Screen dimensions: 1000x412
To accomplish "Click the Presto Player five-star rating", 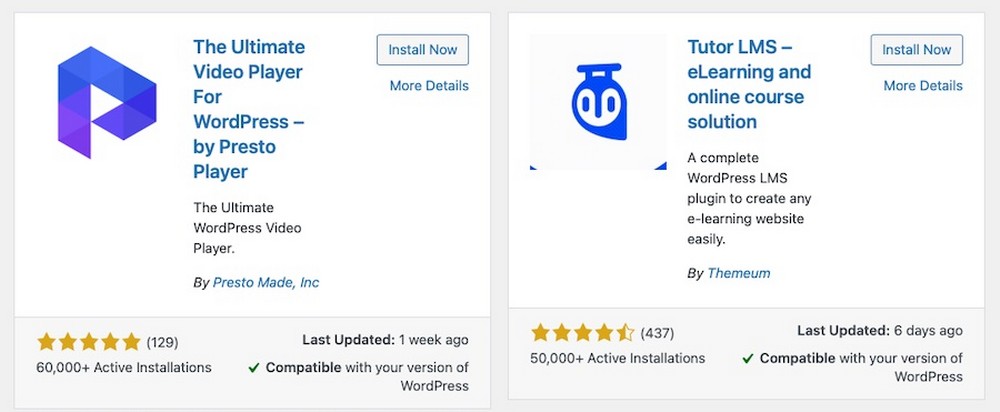I will (89, 342).
